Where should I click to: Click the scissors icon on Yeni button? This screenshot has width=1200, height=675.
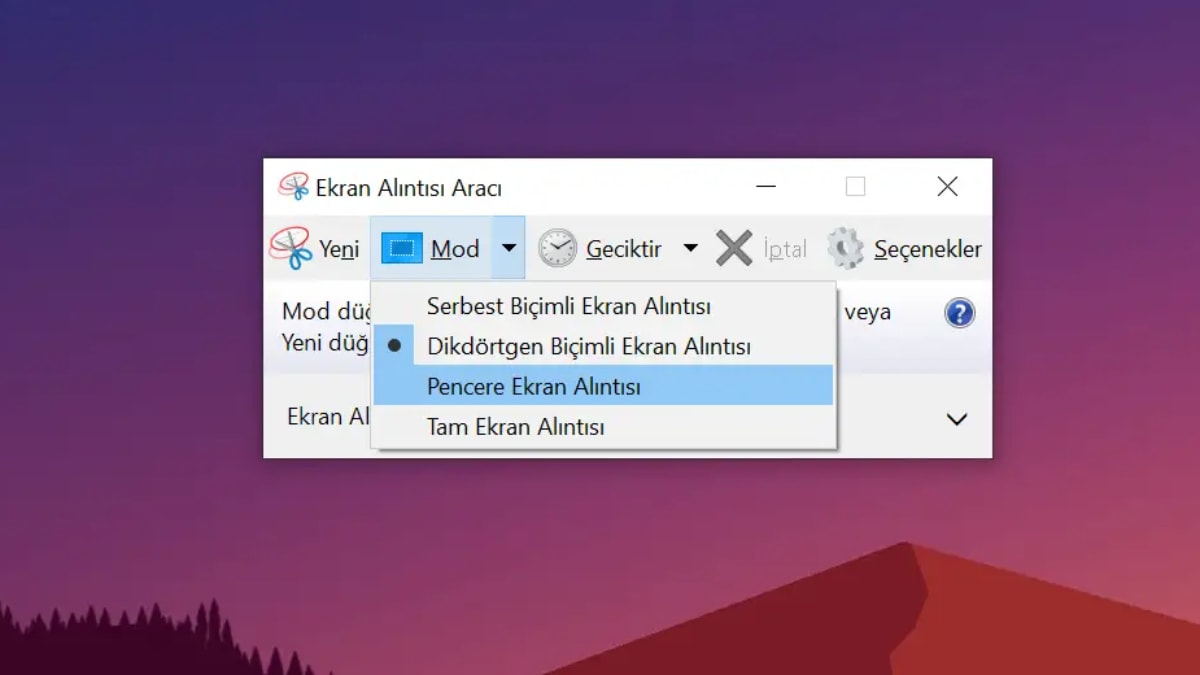click(x=291, y=248)
